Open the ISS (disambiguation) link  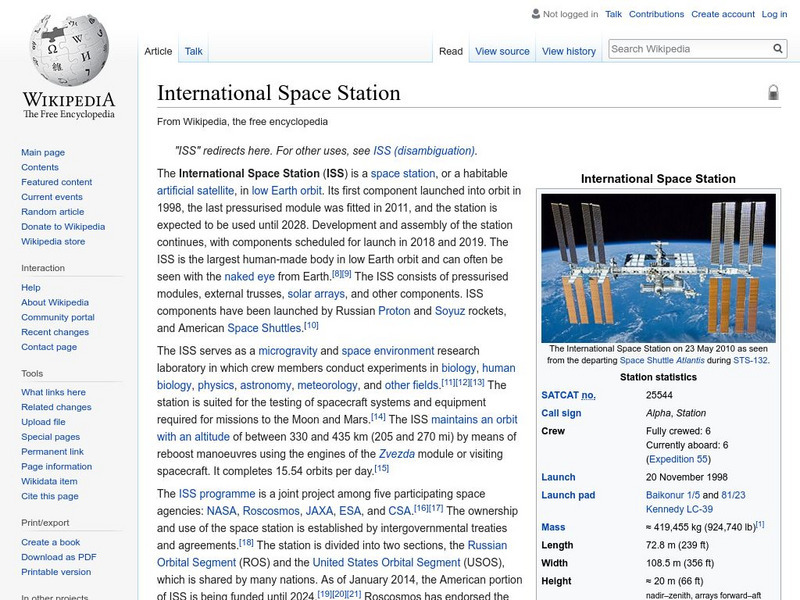pos(424,151)
